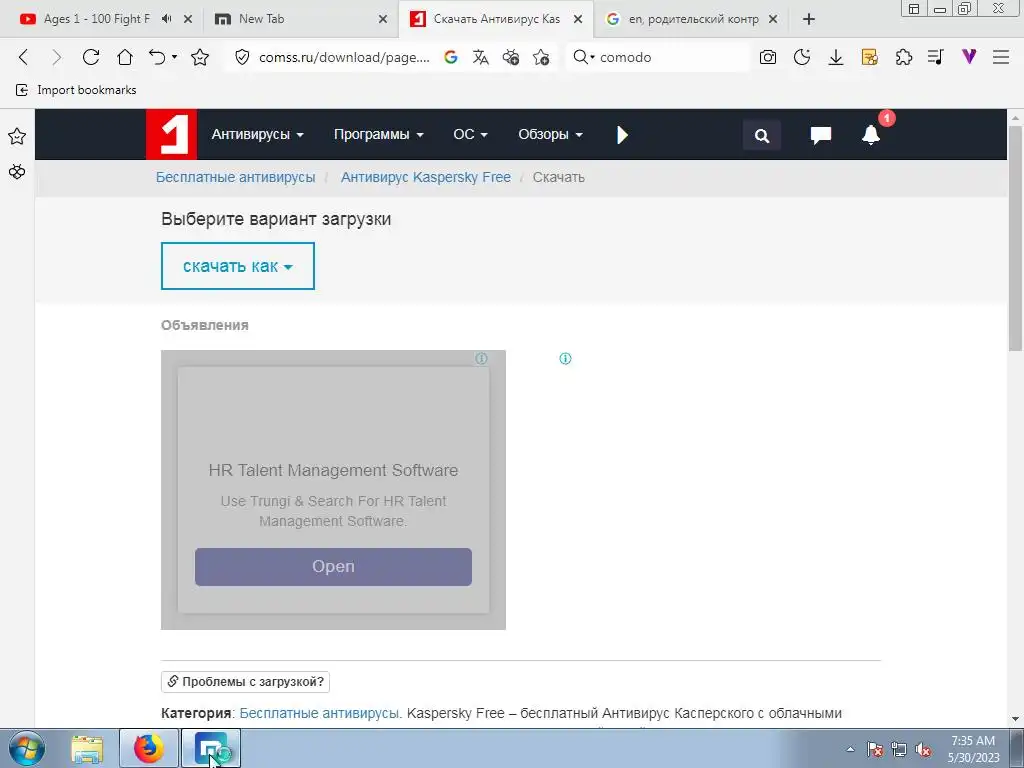Click the media playlist icon
Viewport: 1024px width, 768px height.
click(936, 57)
